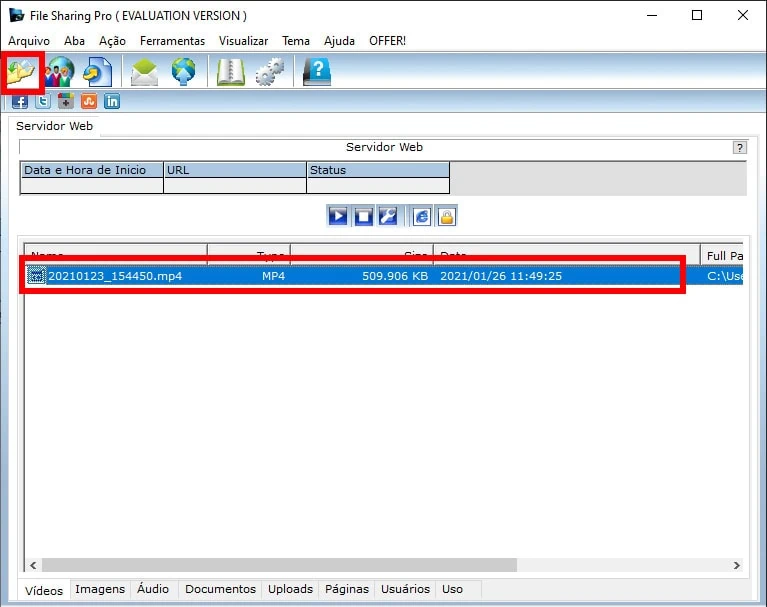Start the web server with play button
The height and width of the screenshot is (607, 767).
click(338, 216)
